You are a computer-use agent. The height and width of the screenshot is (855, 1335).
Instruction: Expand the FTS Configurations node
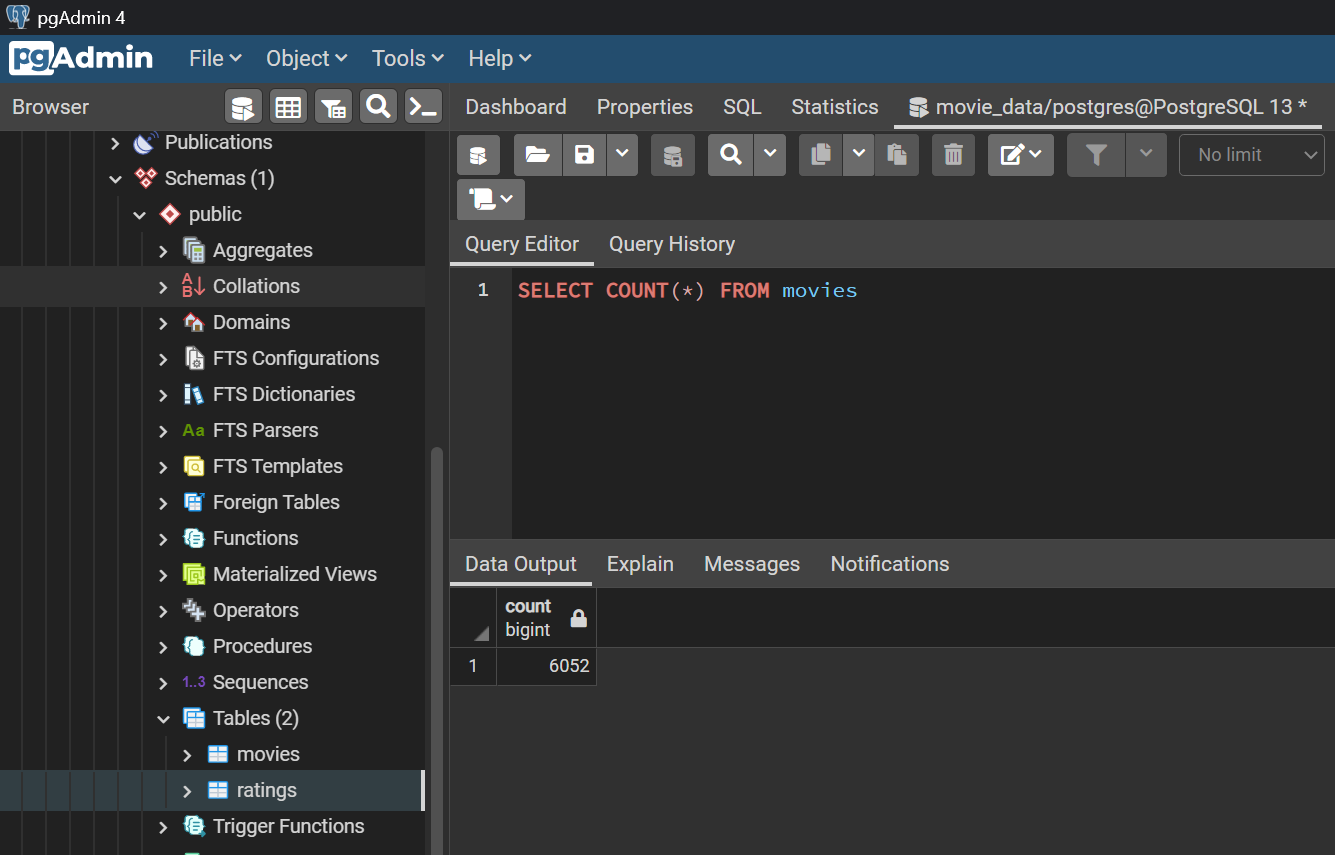pyautogui.click(x=164, y=359)
